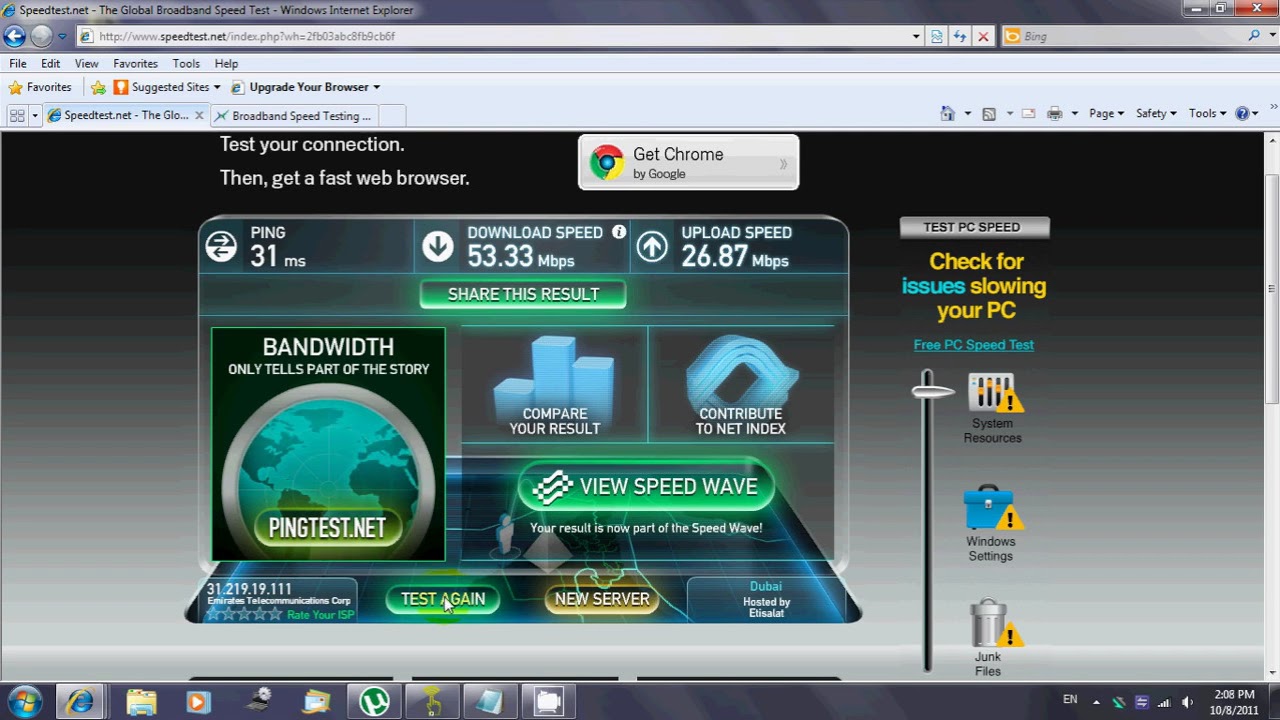Open the command bar Tools dropdown
The height and width of the screenshot is (720, 1280).
tap(1207, 114)
